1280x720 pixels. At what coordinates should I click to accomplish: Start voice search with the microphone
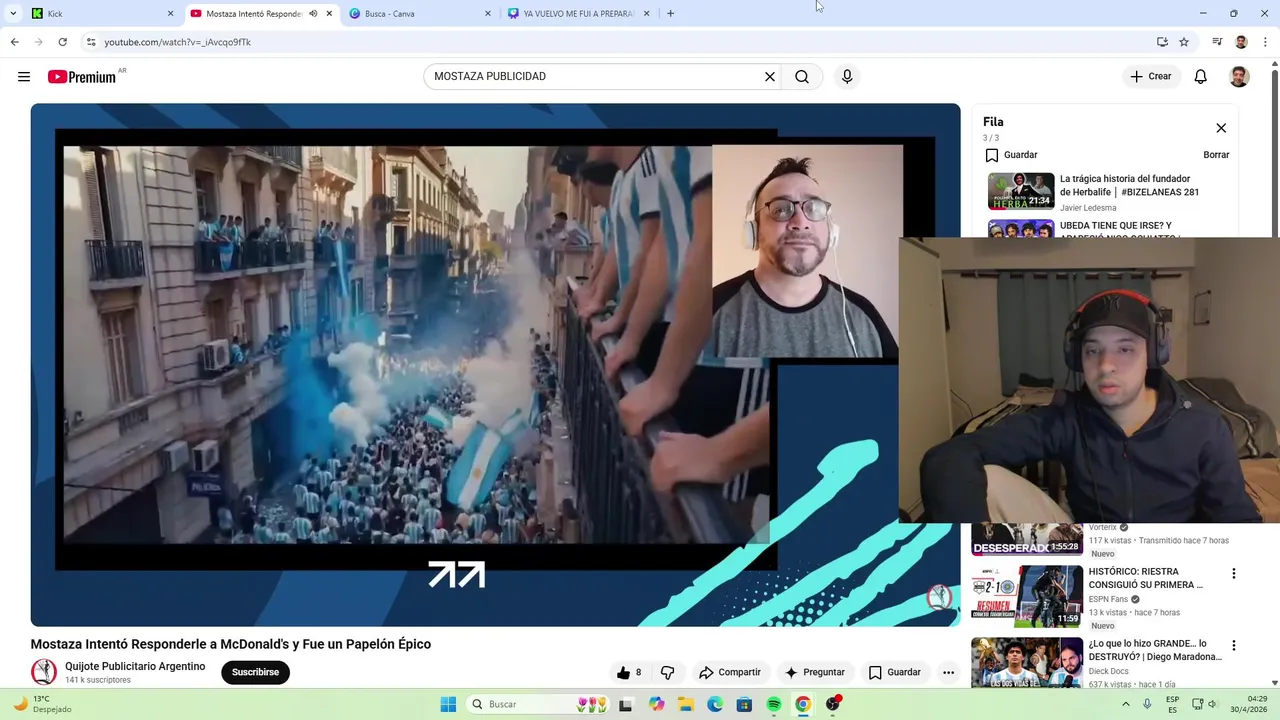point(847,77)
